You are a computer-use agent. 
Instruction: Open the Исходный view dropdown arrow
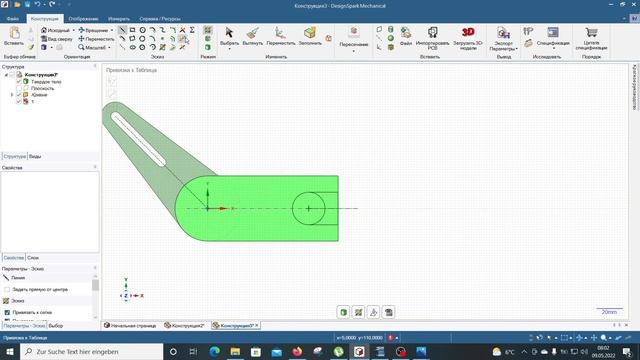tap(73, 30)
